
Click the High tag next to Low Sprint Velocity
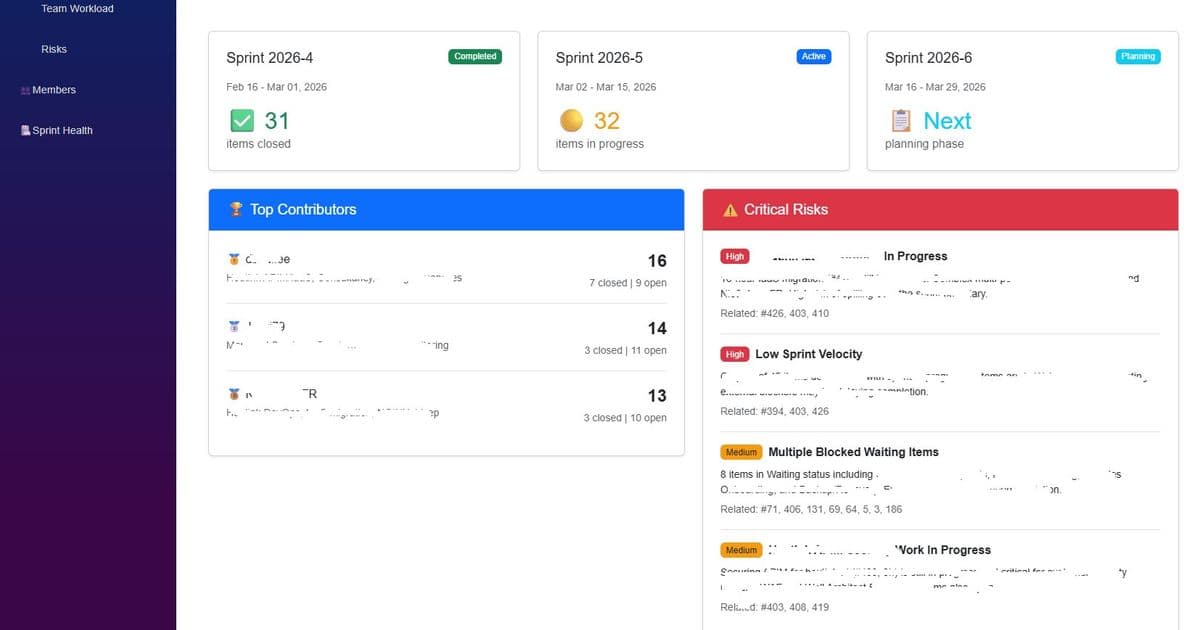(735, 354)
